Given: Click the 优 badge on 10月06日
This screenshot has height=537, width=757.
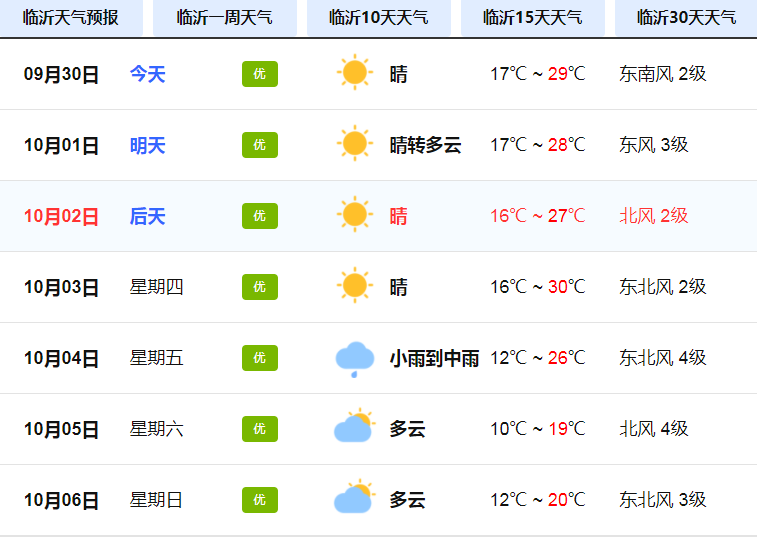Looking at the screenshot, I should pos(260,500).
